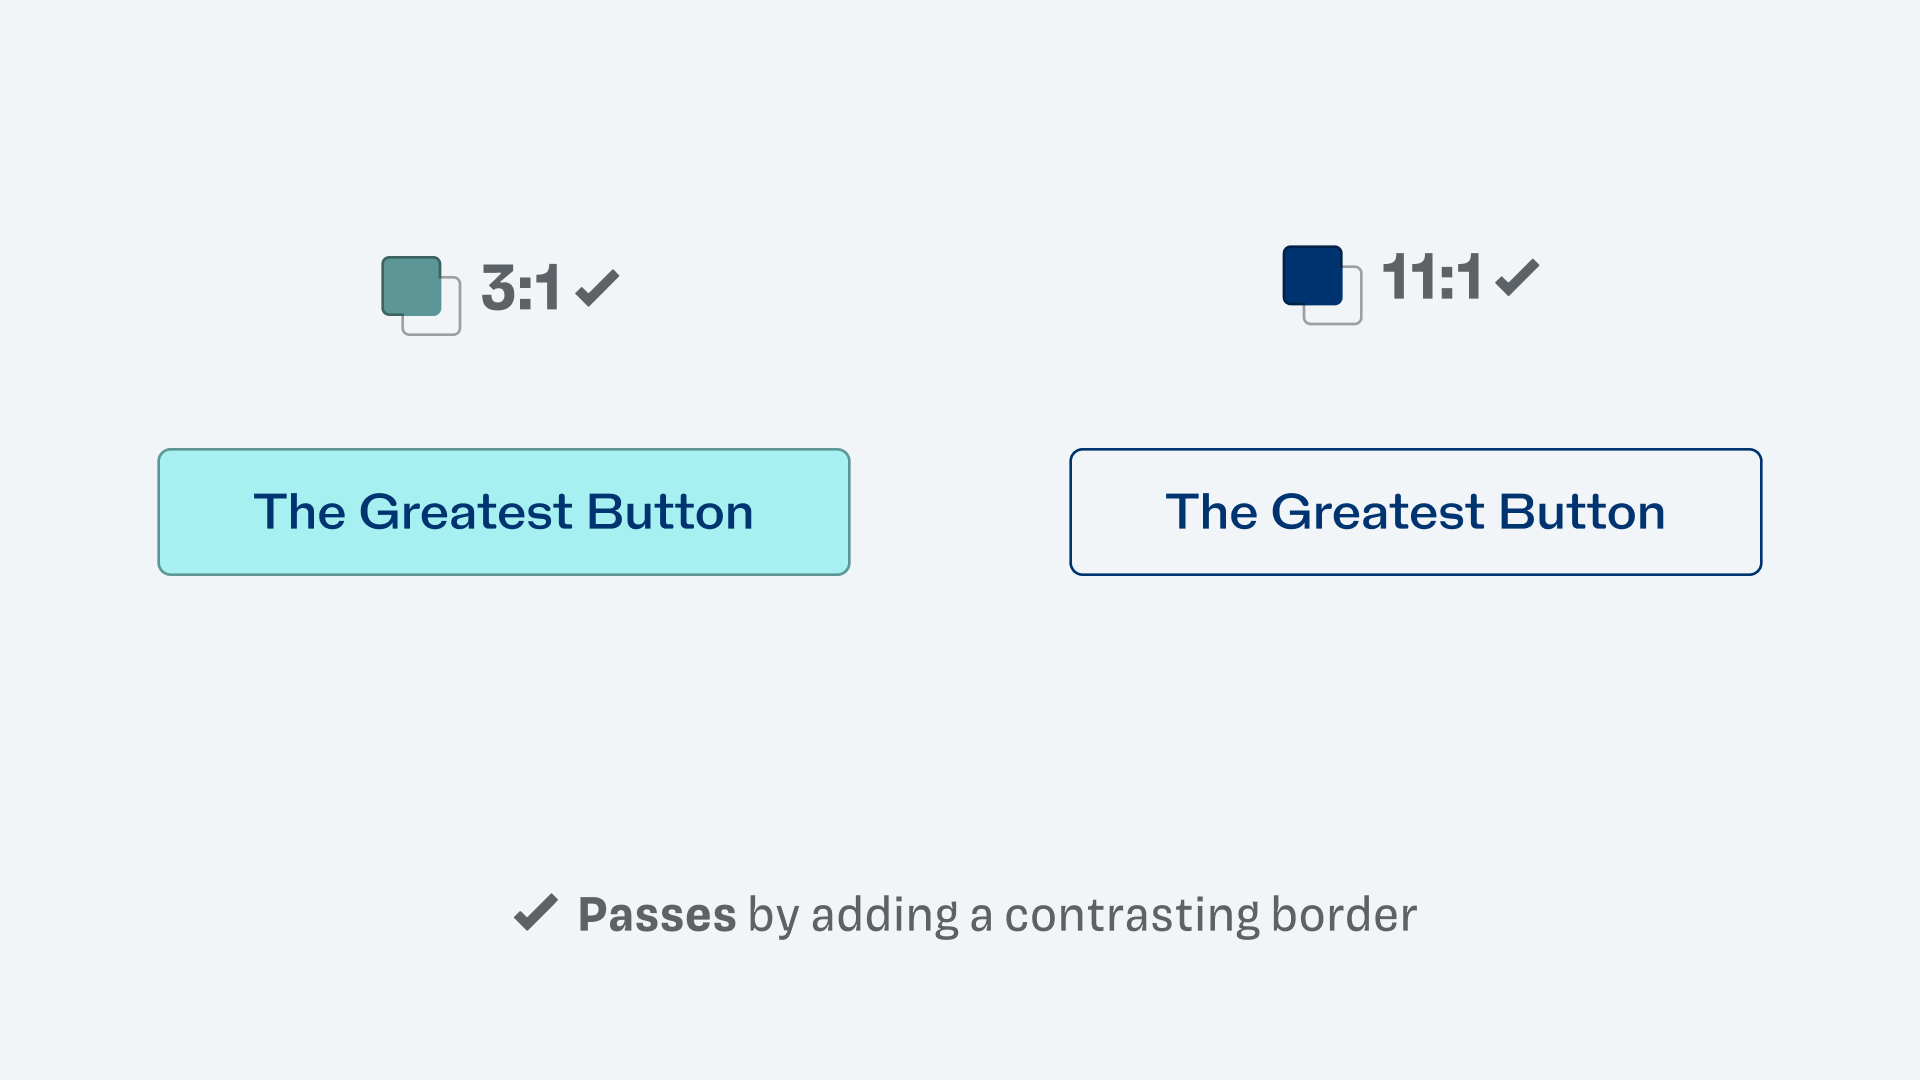The width and height of the screenshot is (1920, 1080).
Task: Click the bold word Passes
Action: 657,914
